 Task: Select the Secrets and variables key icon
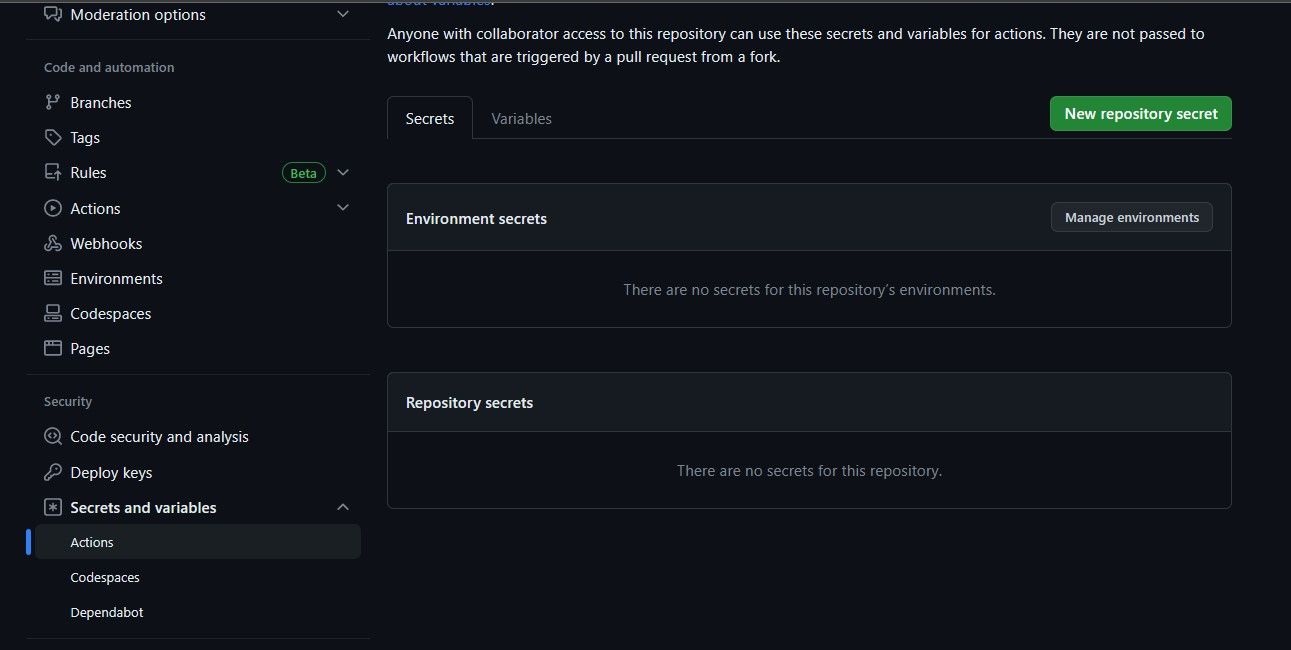point(52,507)
